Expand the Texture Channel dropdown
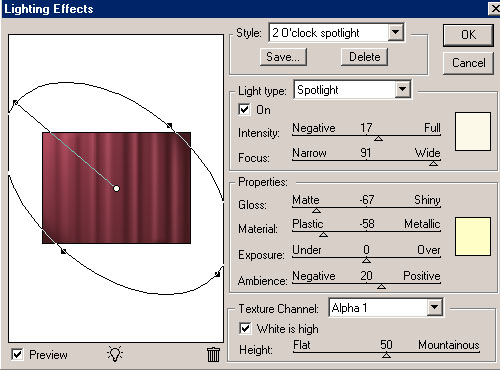This screenshot has width=500, height=370. (434, 307)
